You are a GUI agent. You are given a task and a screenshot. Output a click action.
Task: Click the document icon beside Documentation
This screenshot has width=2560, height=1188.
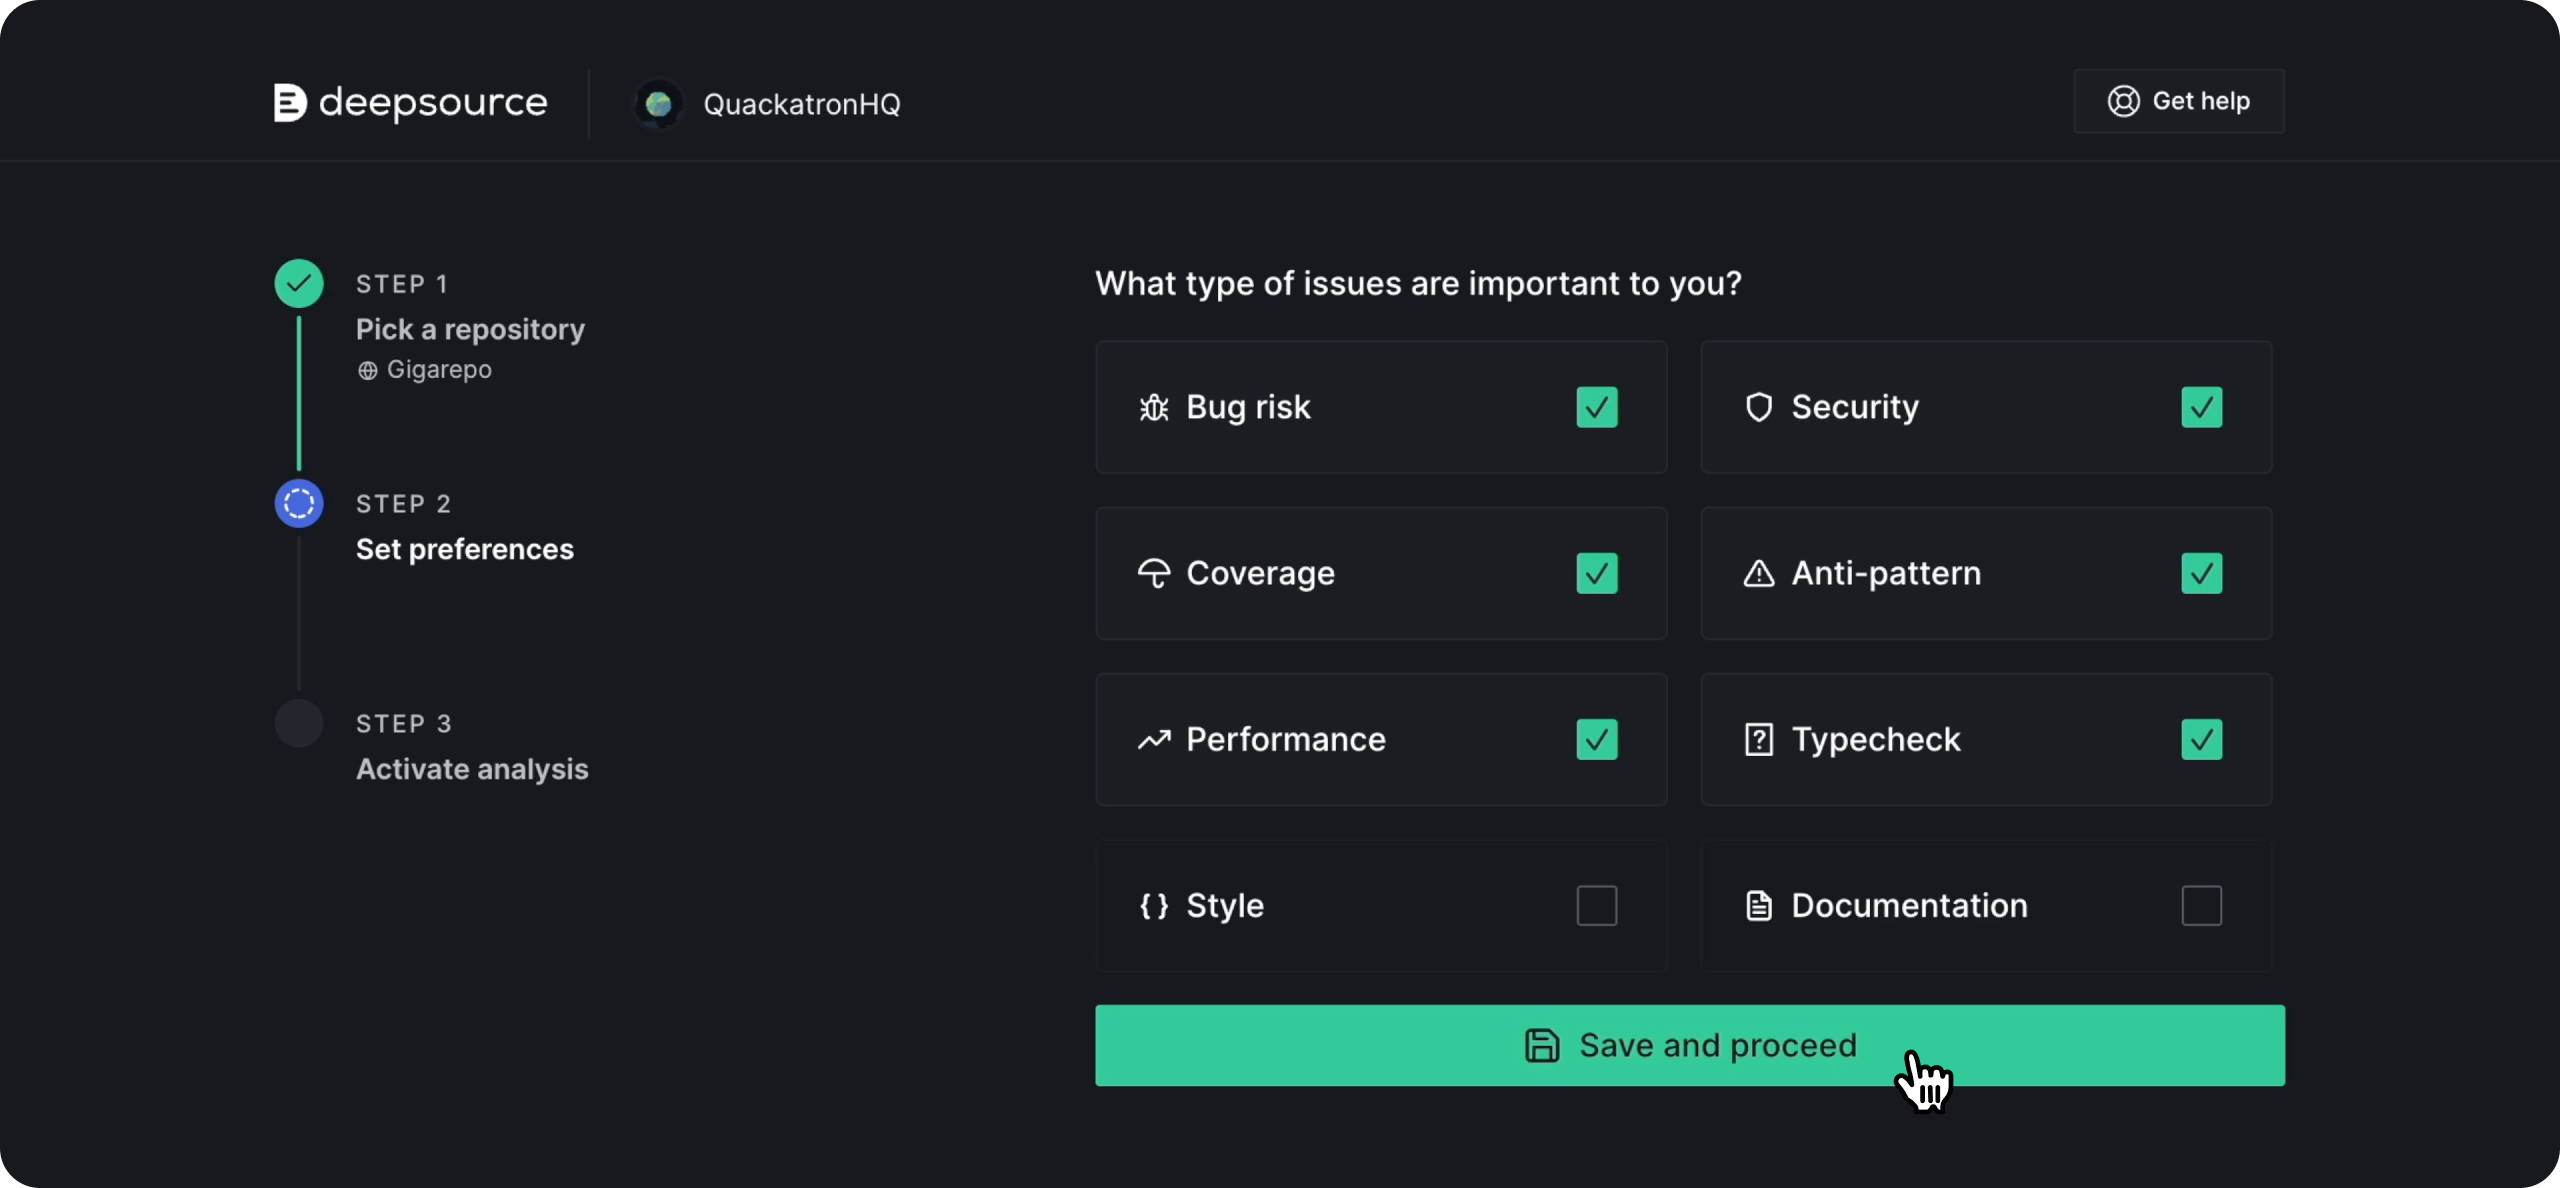(x=1758, y=906)
